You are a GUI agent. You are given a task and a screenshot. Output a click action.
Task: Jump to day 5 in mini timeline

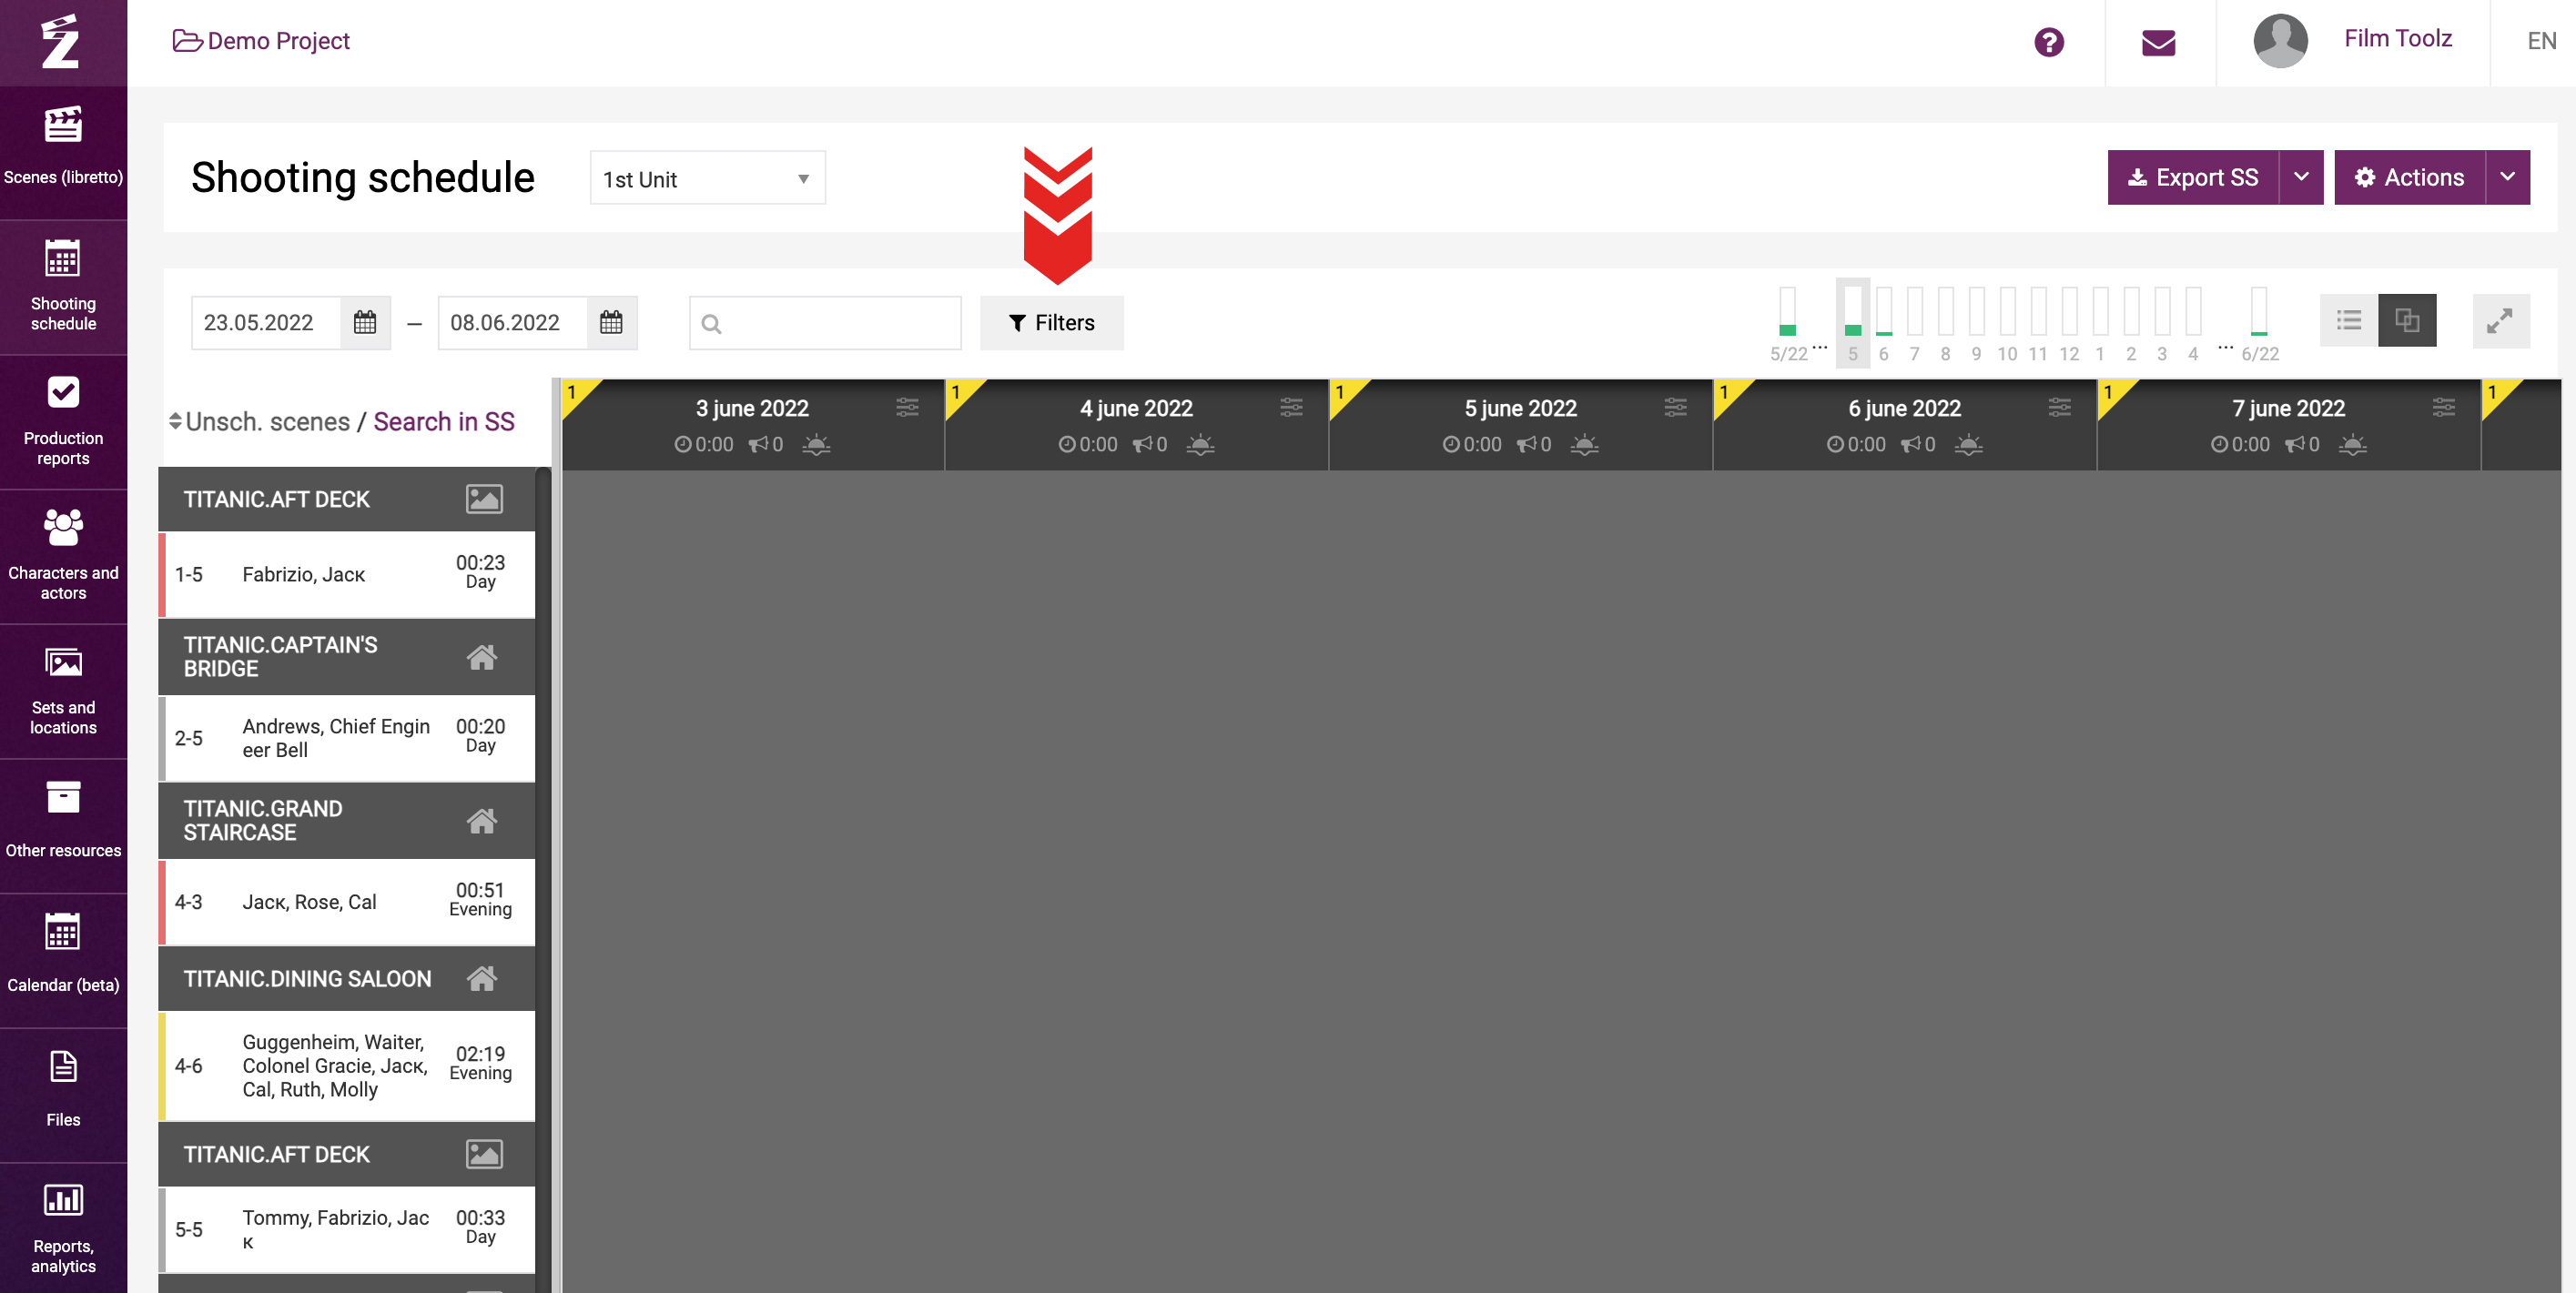[x=1852, y=323]
